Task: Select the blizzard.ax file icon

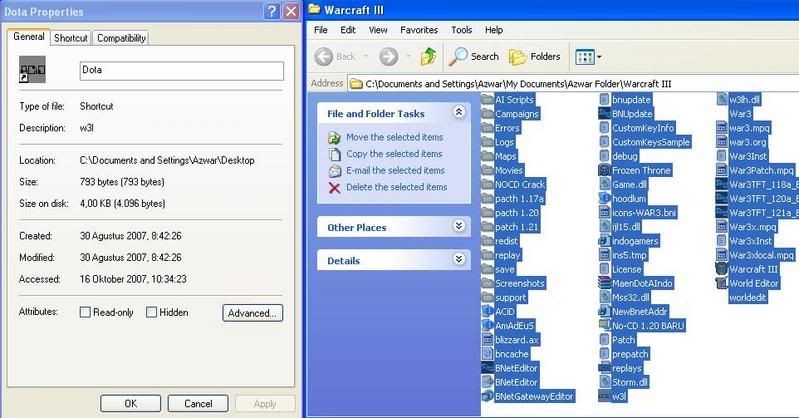Action: point(488,339)
